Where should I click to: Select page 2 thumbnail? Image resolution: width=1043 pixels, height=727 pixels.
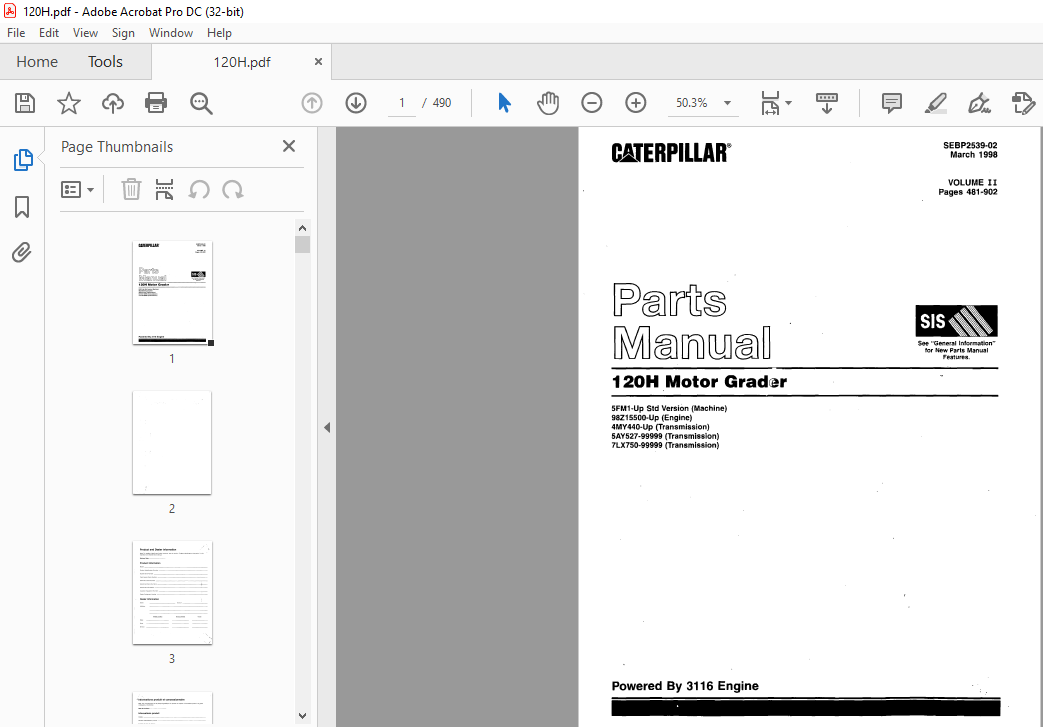coord(172,443)
